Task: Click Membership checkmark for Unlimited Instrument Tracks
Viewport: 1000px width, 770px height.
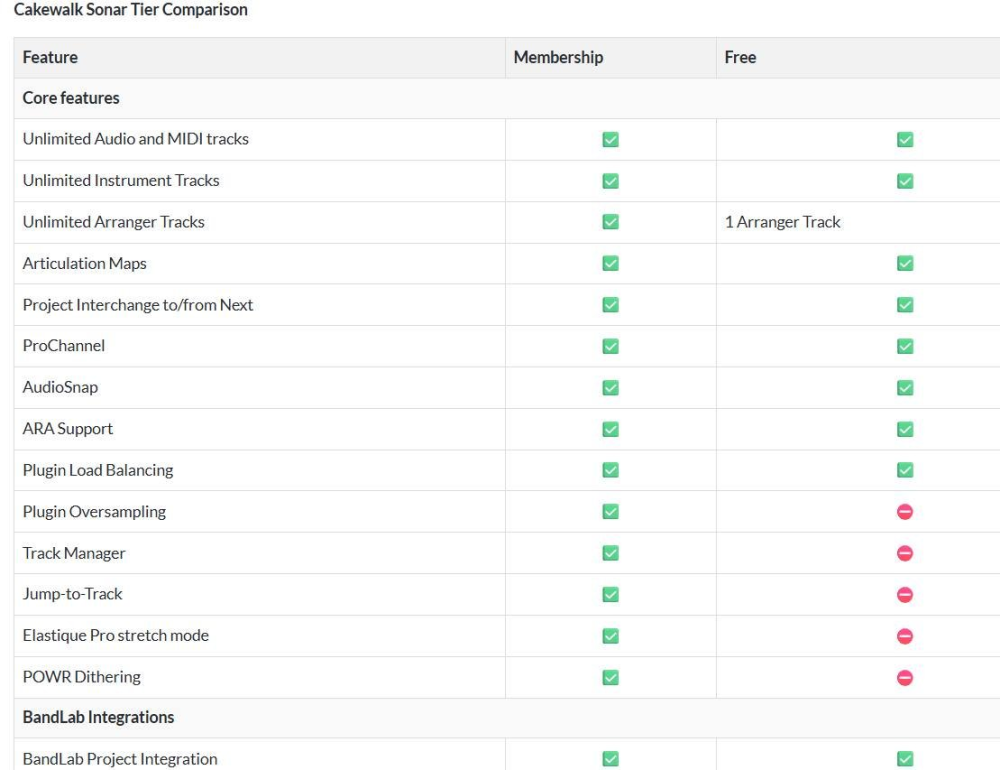Action: pyautogui.click(x=610, y=181)
